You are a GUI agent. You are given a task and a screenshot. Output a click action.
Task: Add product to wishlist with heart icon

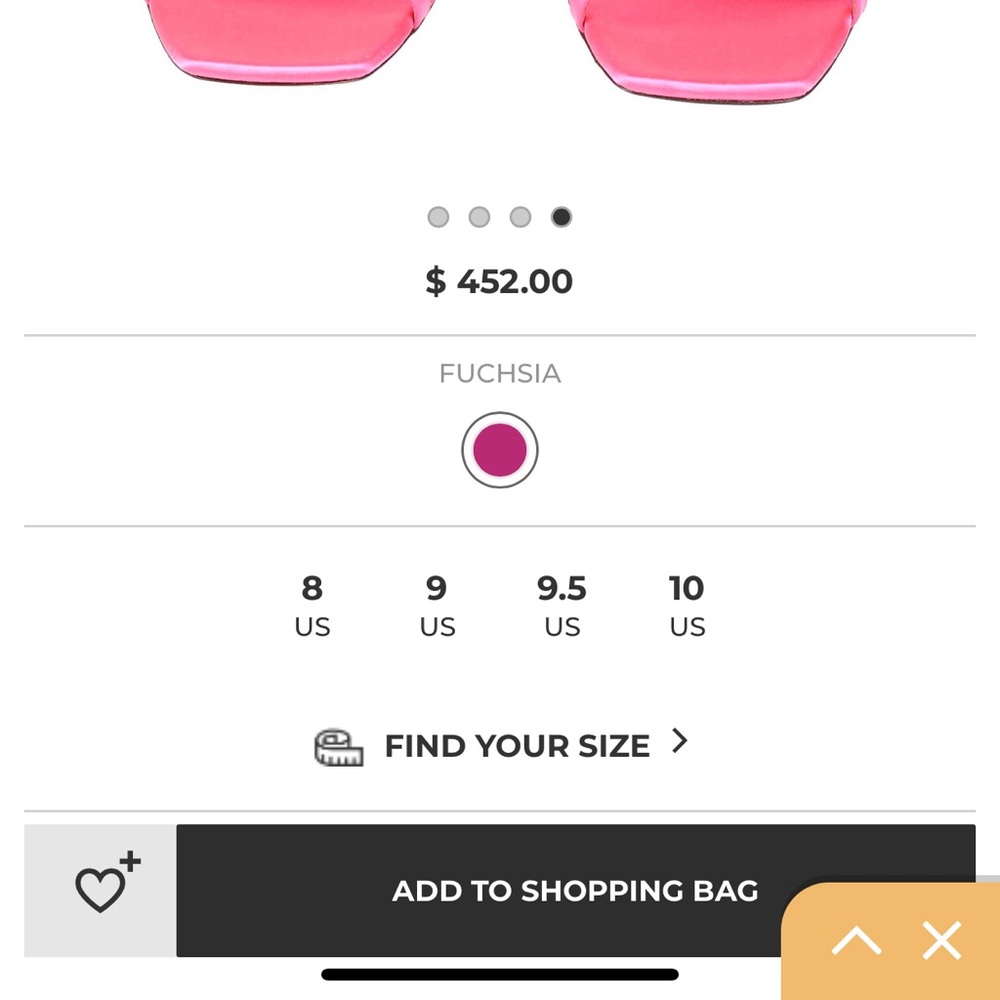pos(102,889)
